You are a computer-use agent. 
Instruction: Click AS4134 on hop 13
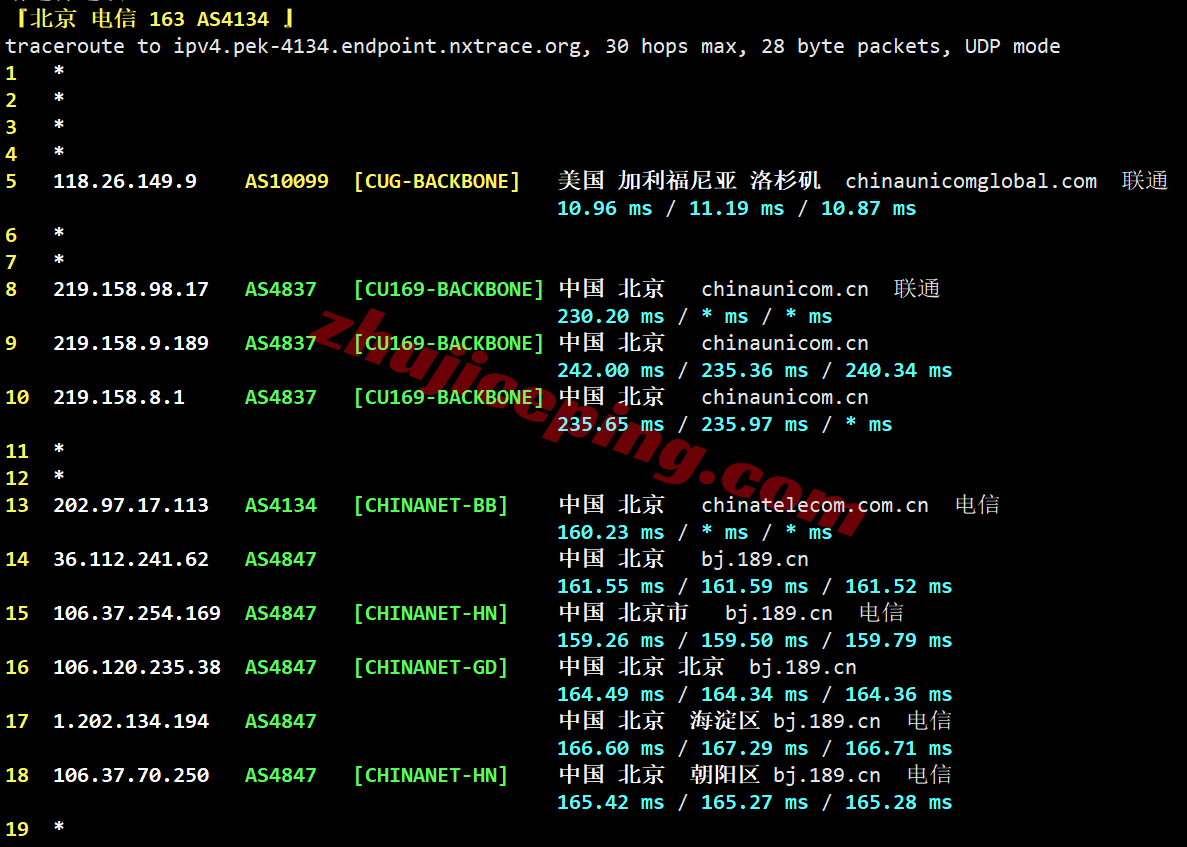coord(281,506)
